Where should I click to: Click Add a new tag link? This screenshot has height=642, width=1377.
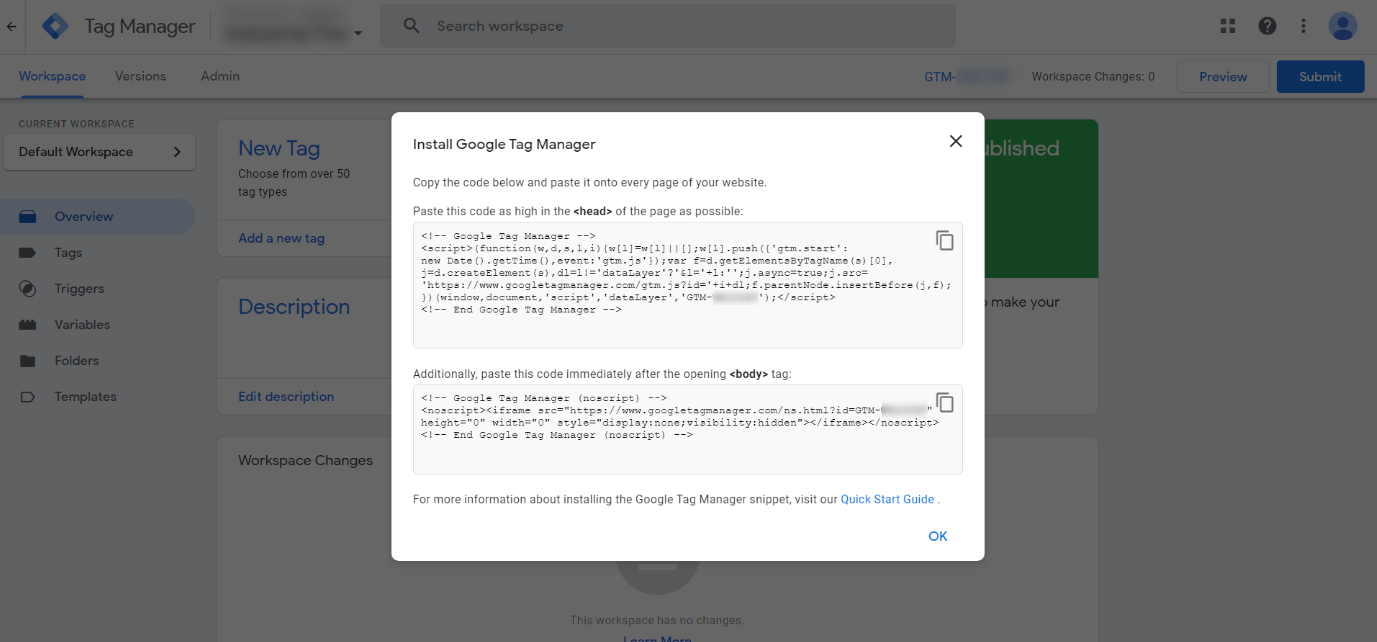pyautogui.click(x=281, y=238)
